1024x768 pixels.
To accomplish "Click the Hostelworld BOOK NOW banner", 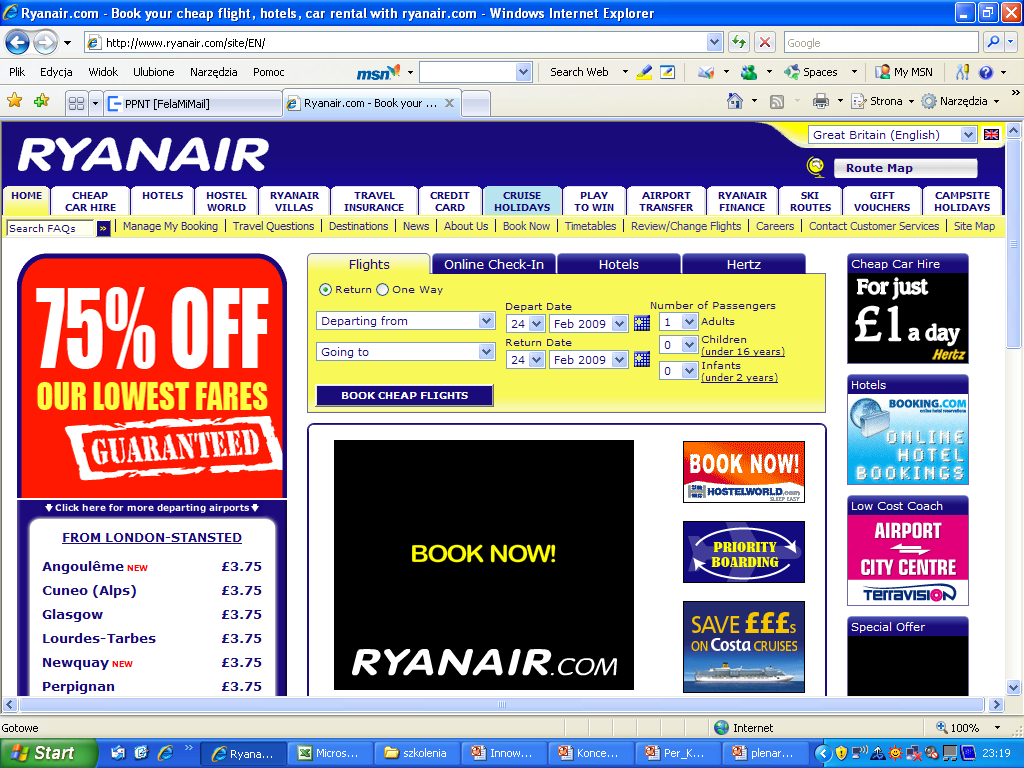I will [744, 472].
